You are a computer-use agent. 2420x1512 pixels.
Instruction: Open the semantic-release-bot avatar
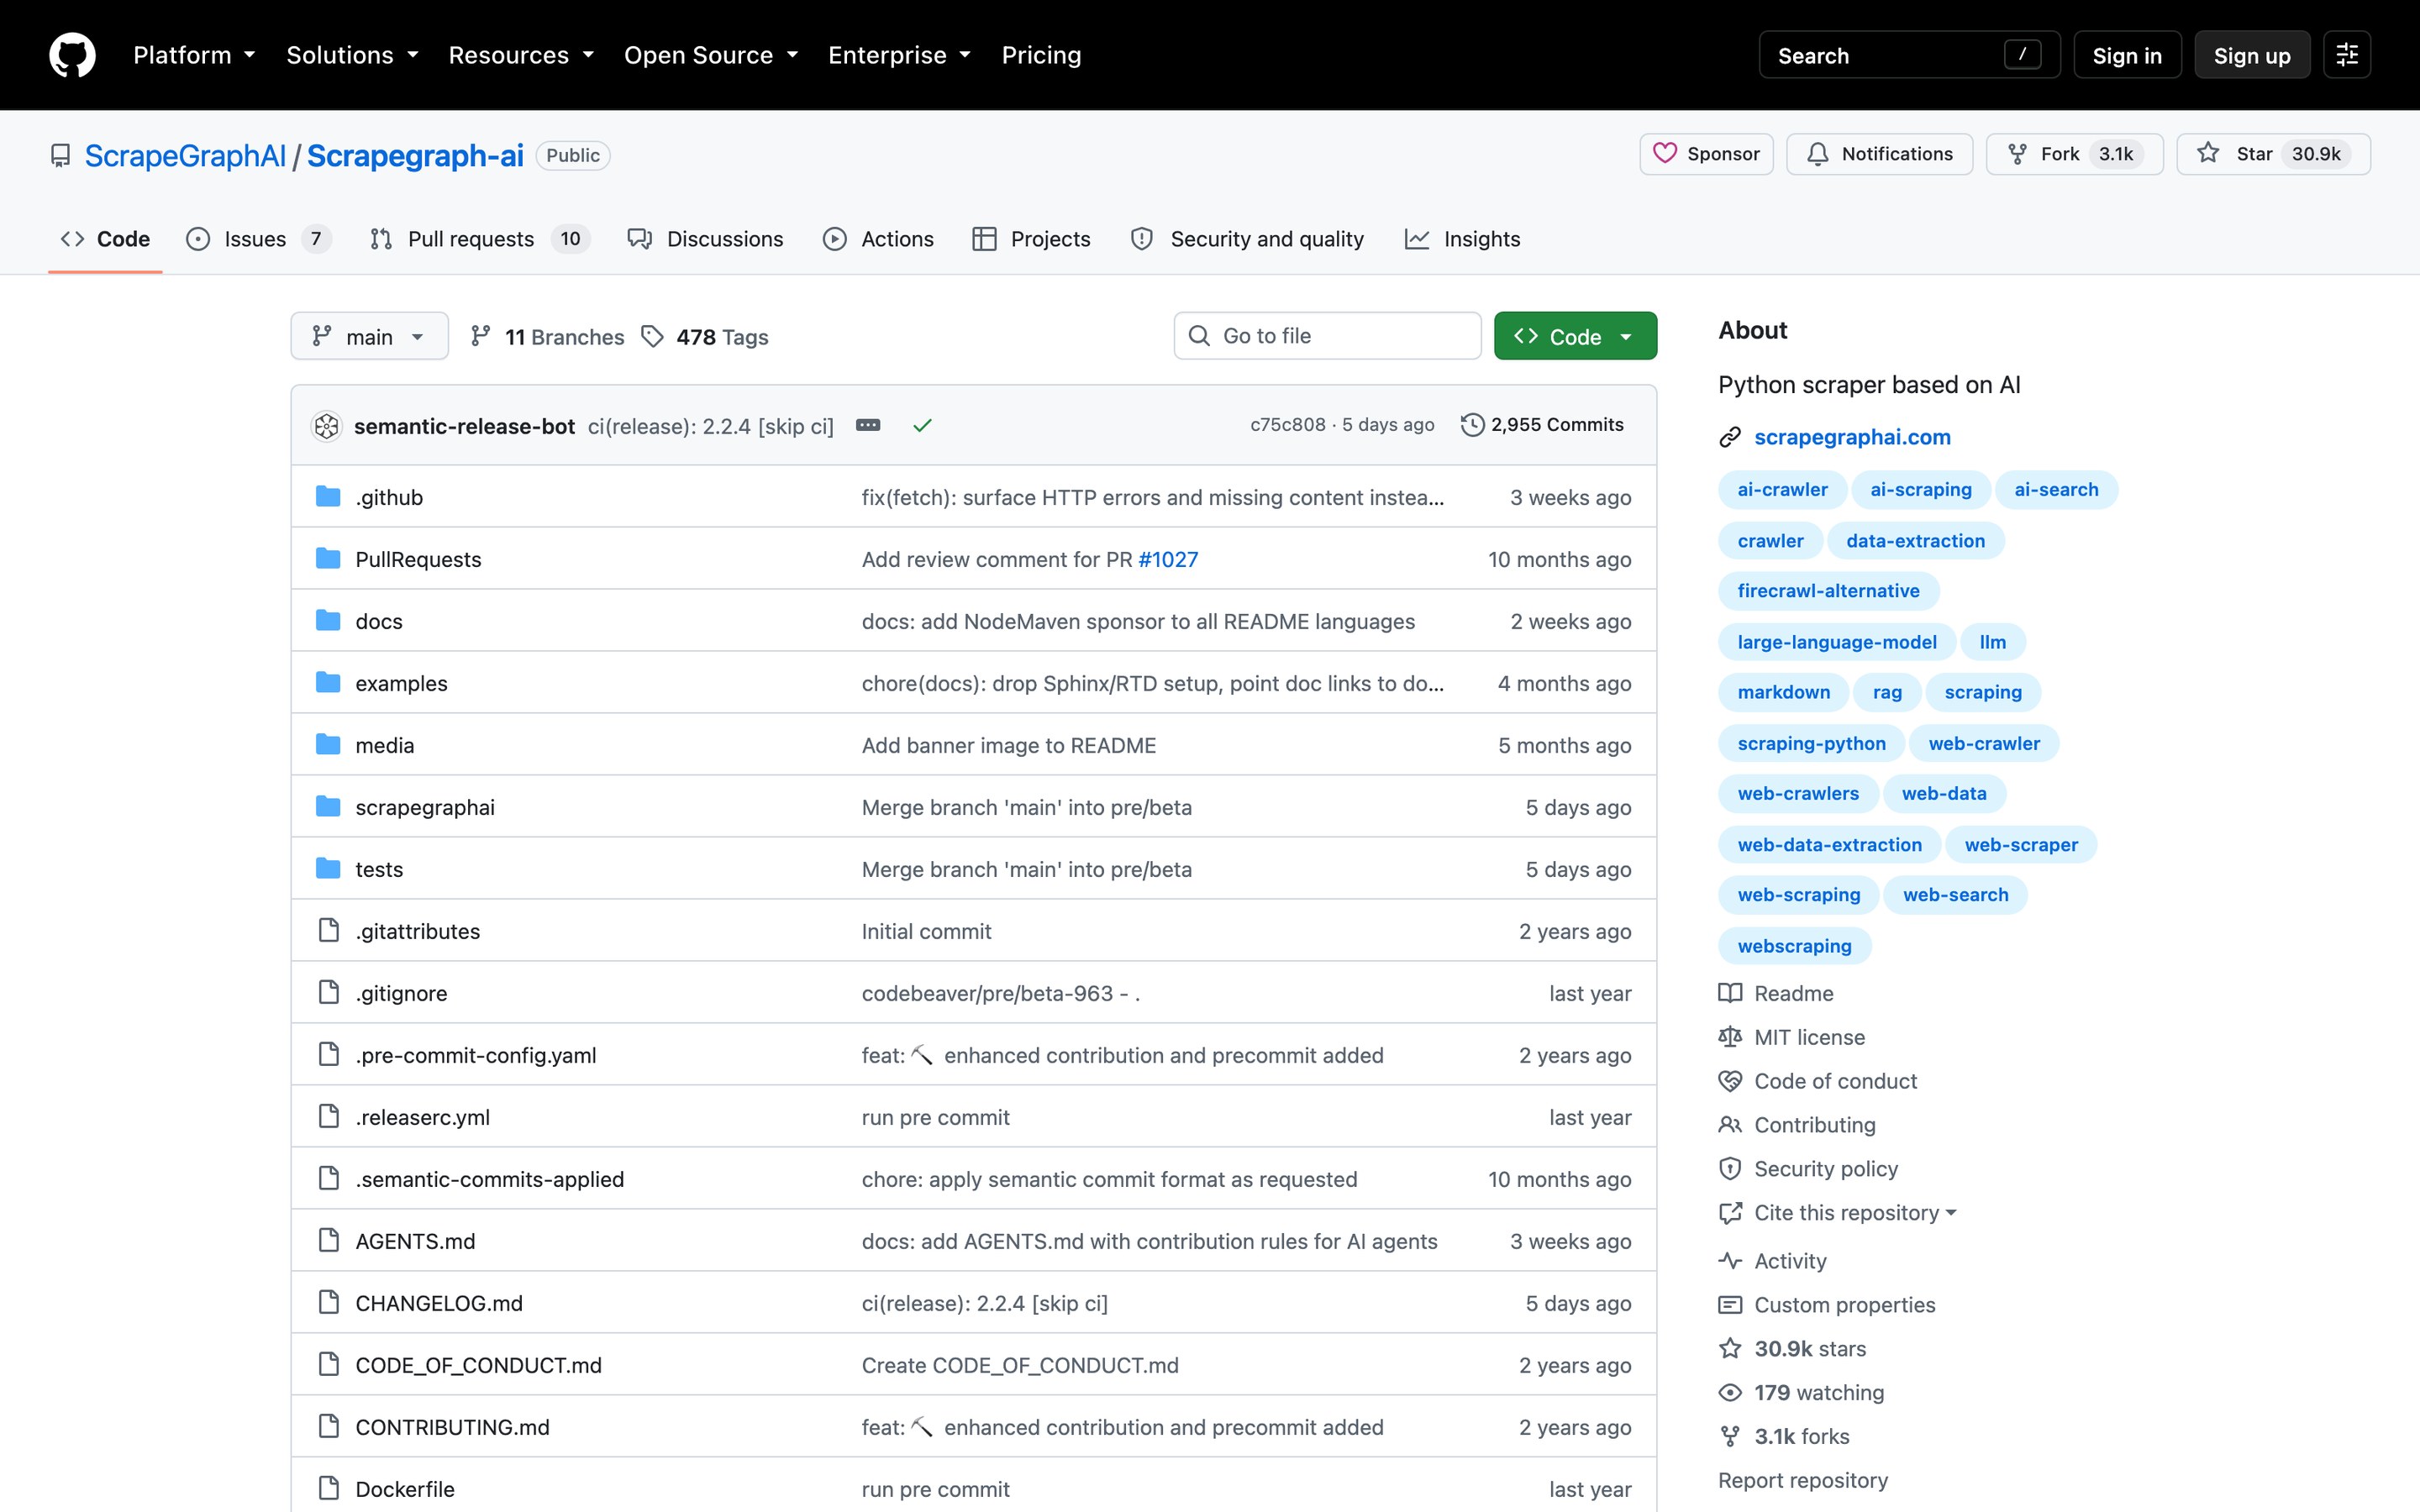coord(327,426)
